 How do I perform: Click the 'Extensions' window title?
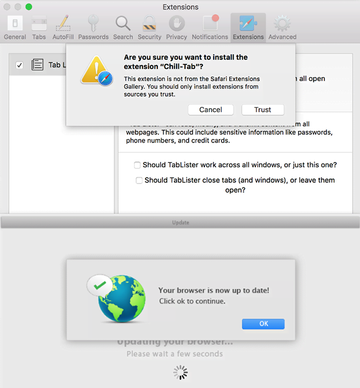[x=180, y=7]
